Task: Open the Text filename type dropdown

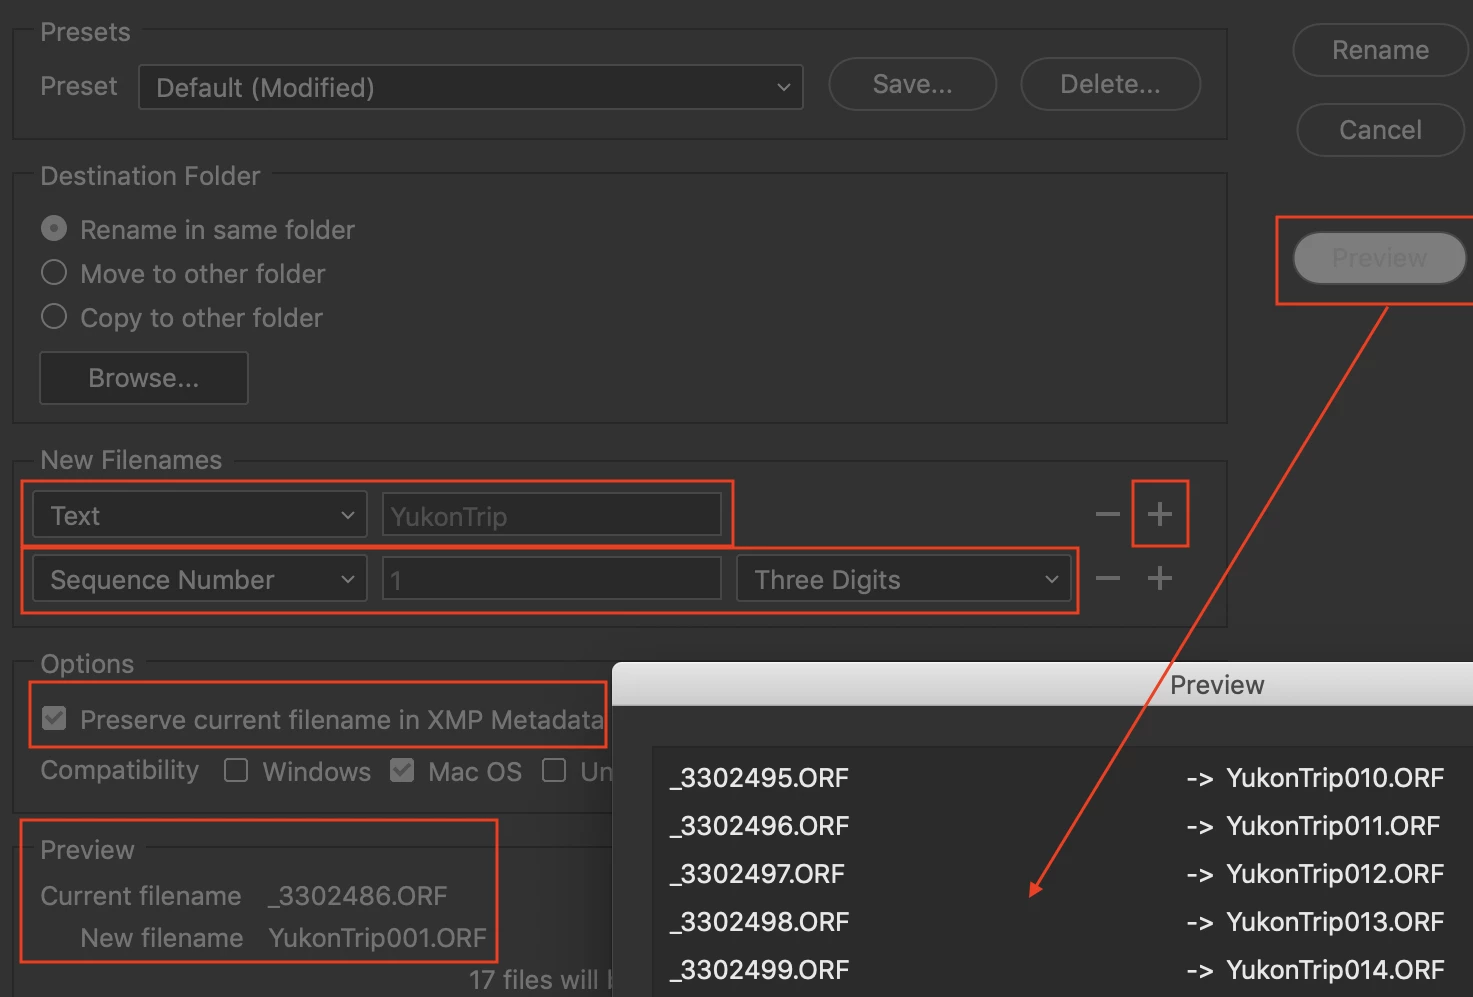Action: click(x=200, y=515)
